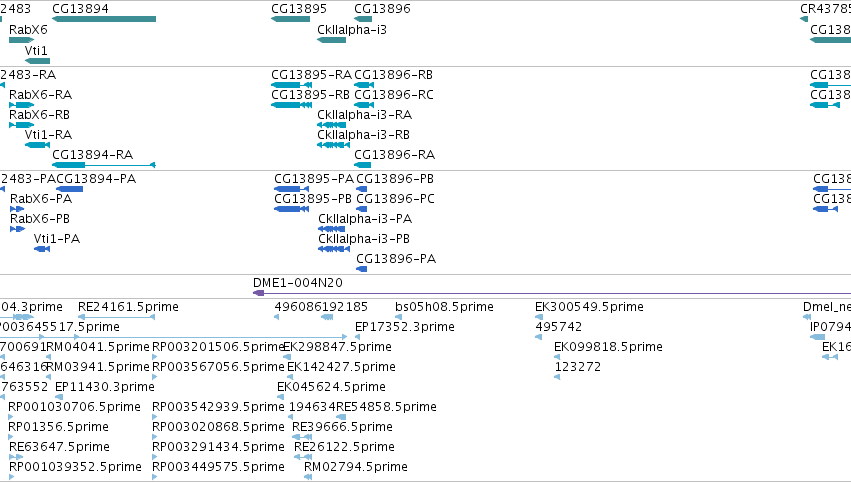Select the RP003020868.5prime EST label
This screenshot has width=851, height=482.
[x=218, y=427]
